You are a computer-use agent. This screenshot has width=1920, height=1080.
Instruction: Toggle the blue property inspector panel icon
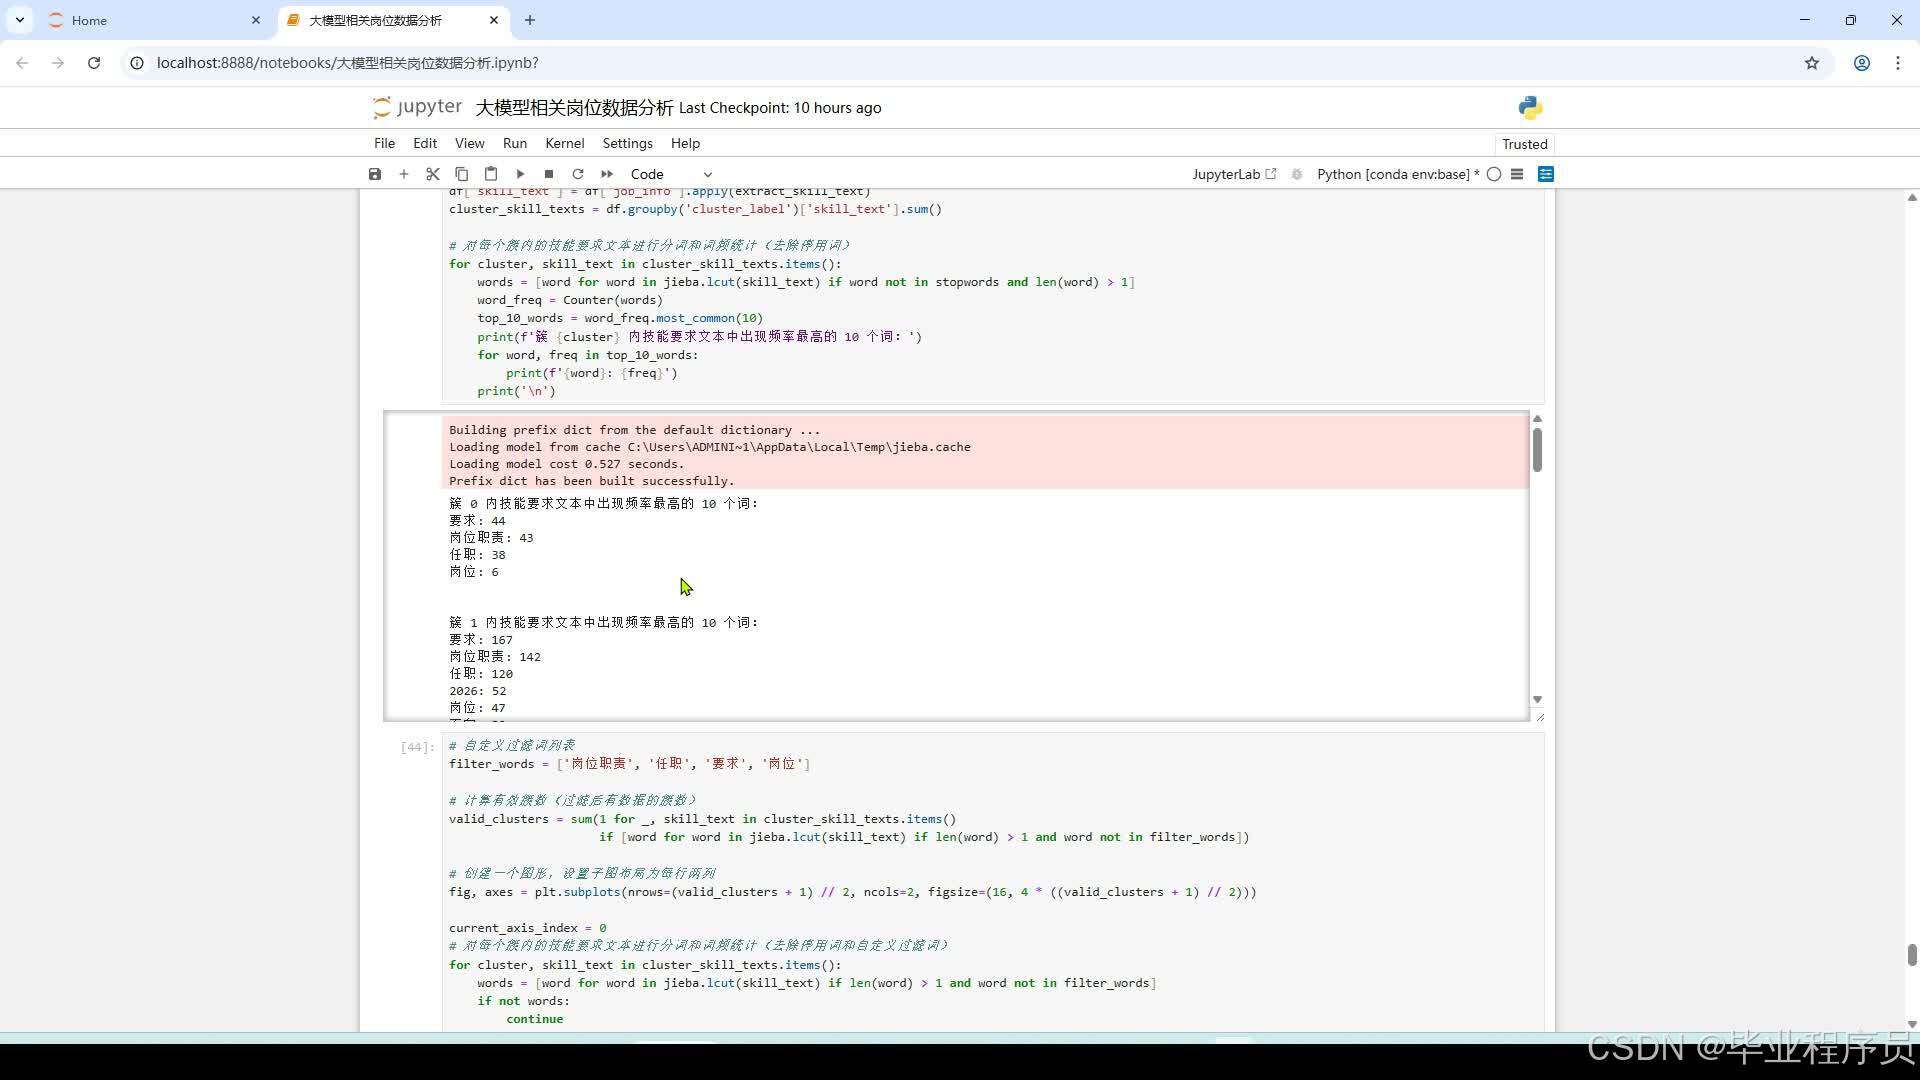(1546, 174)
